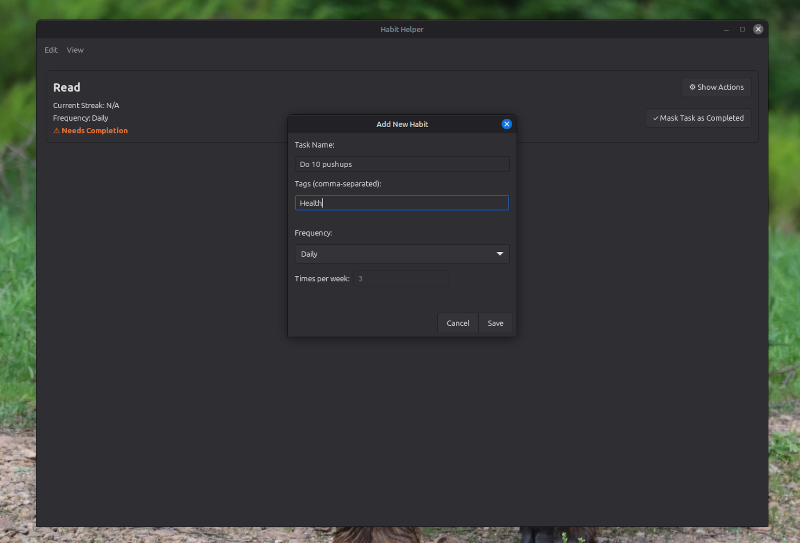Minimize the Habit Helper window
Screen dimensions: 800x543
pos(726,30)
